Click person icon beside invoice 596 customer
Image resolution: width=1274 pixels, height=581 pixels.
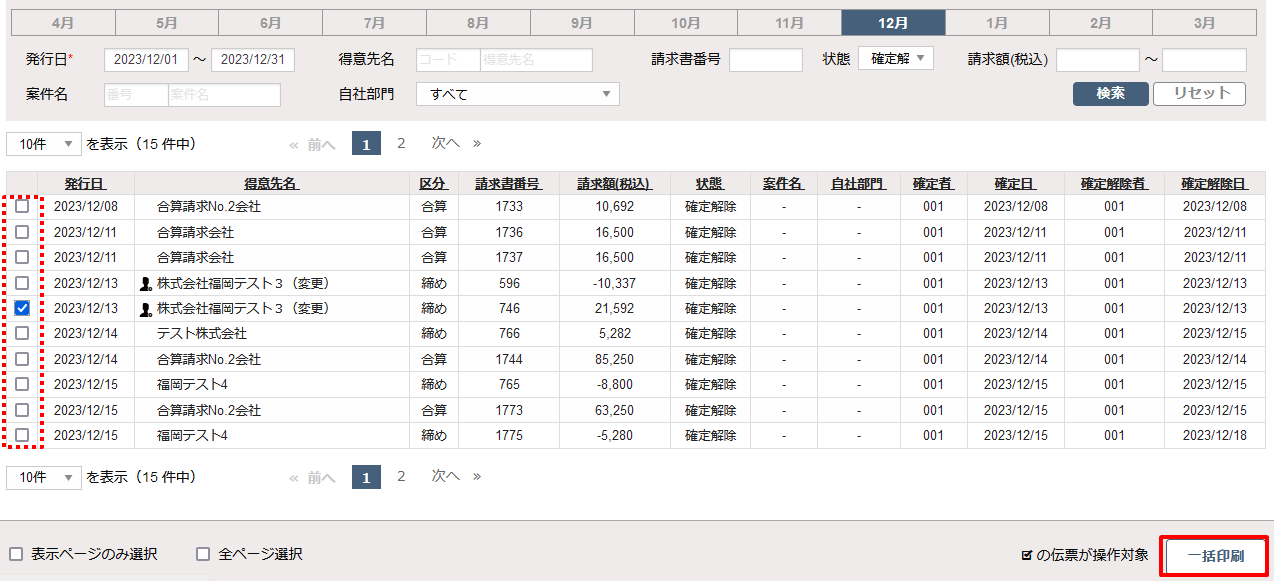(x=146, y=284)
